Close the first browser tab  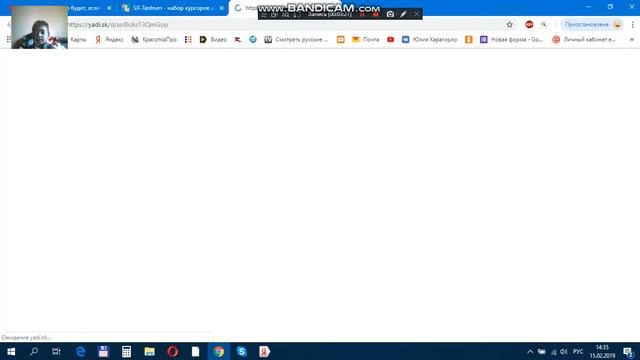pos(109,8)
